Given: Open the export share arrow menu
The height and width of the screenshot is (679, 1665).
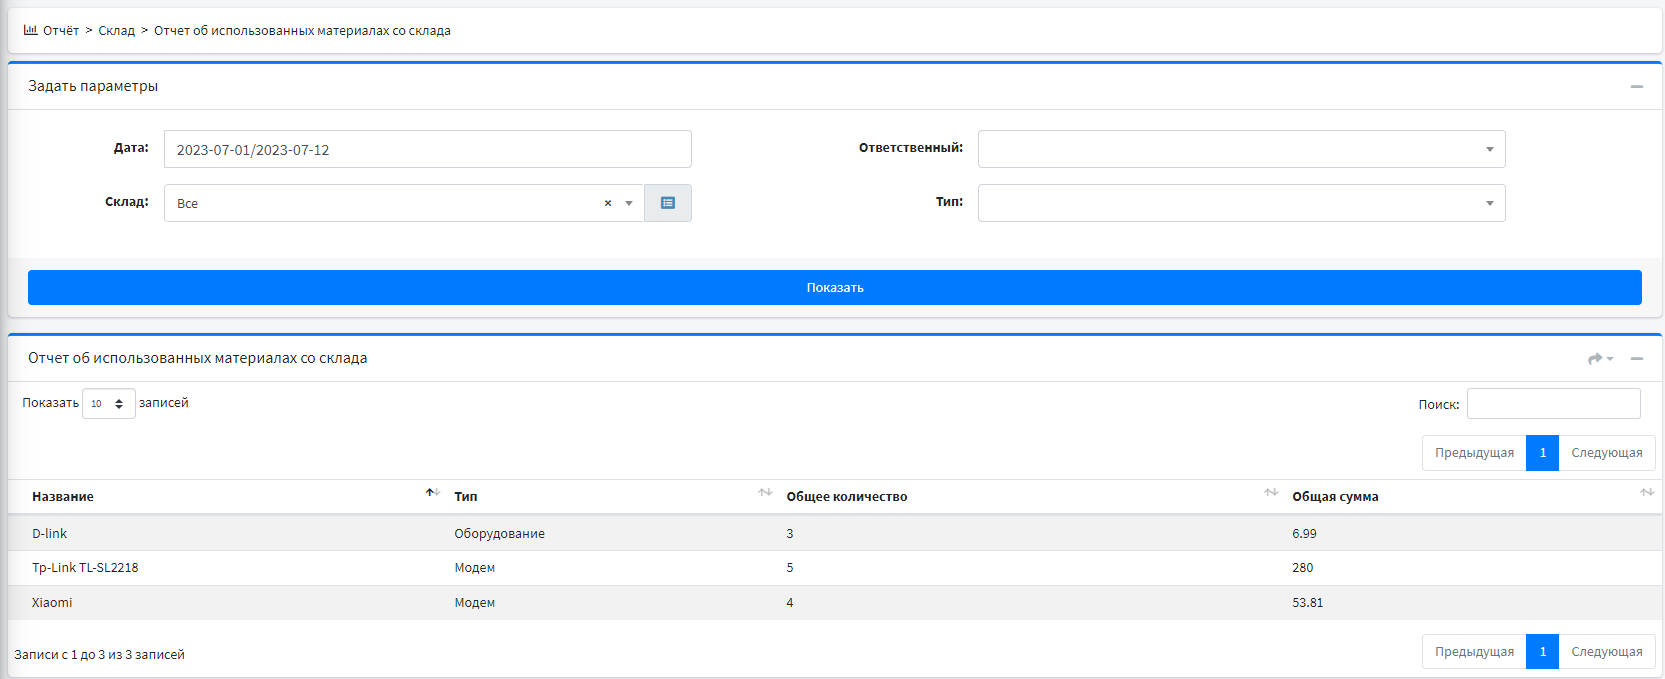Looking at the screenshot, I should [1600, 359].
